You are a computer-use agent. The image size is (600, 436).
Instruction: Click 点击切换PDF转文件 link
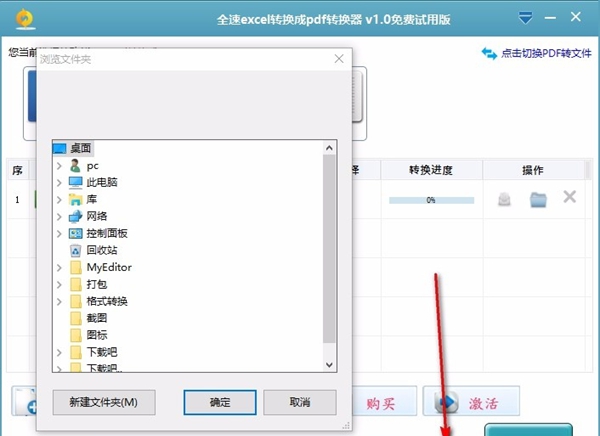(546, 53)
